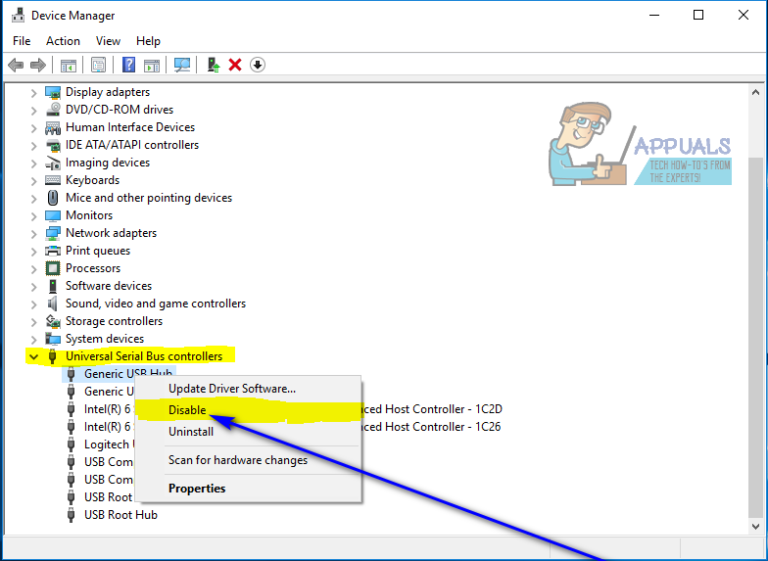Collapse the Universal Serial Bus controllers node
The width and height of the screenshot is (768, 561).
pos(34,357)
